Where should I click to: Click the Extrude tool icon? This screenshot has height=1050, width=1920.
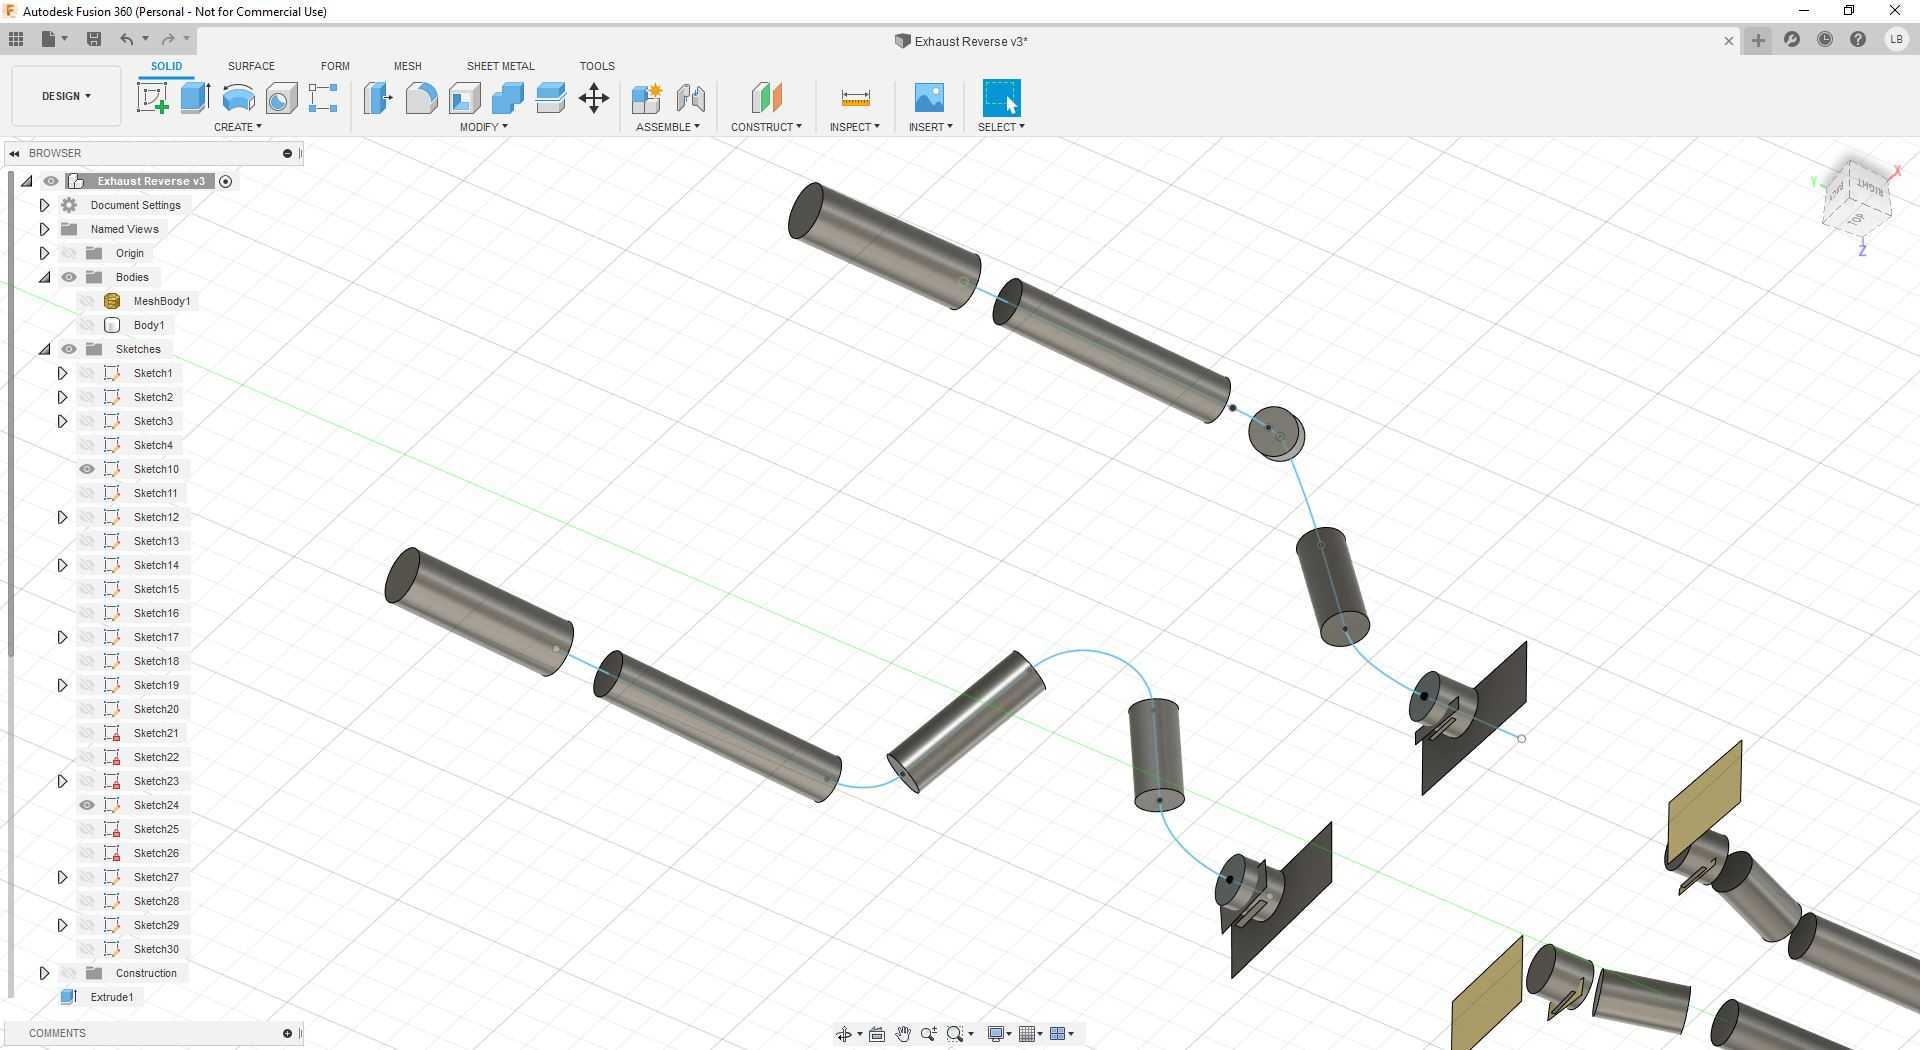click(x=195, y=98)
